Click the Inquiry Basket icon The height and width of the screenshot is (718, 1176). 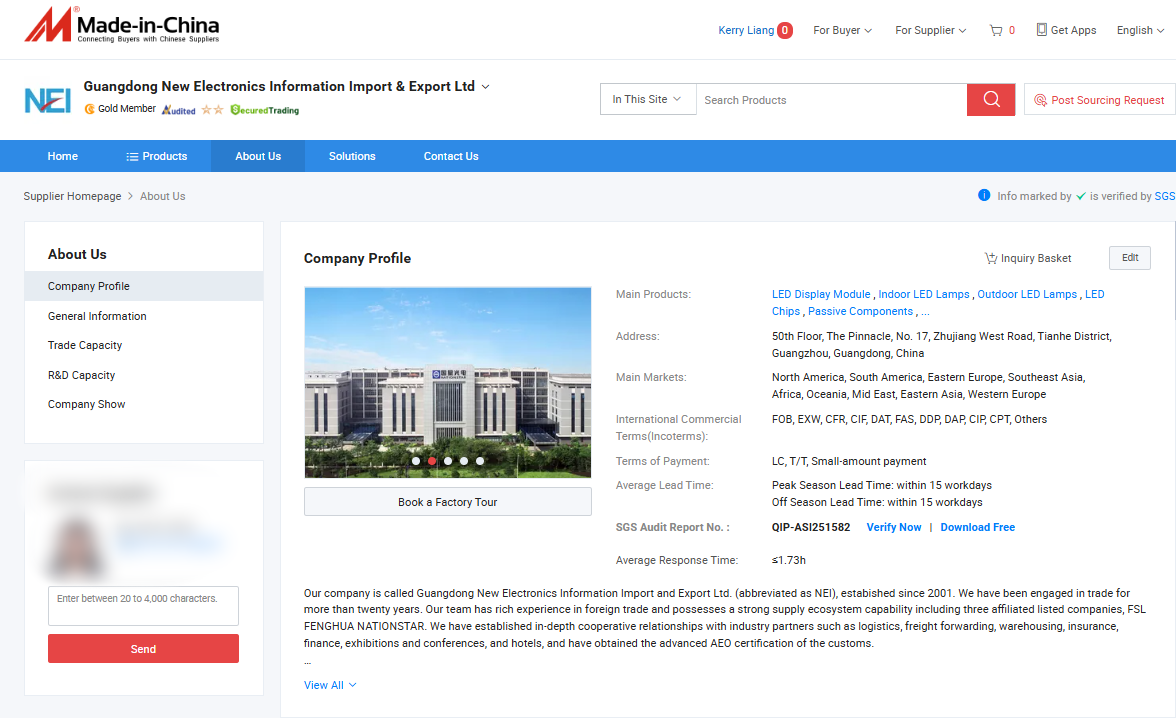(x=990, y=258)
